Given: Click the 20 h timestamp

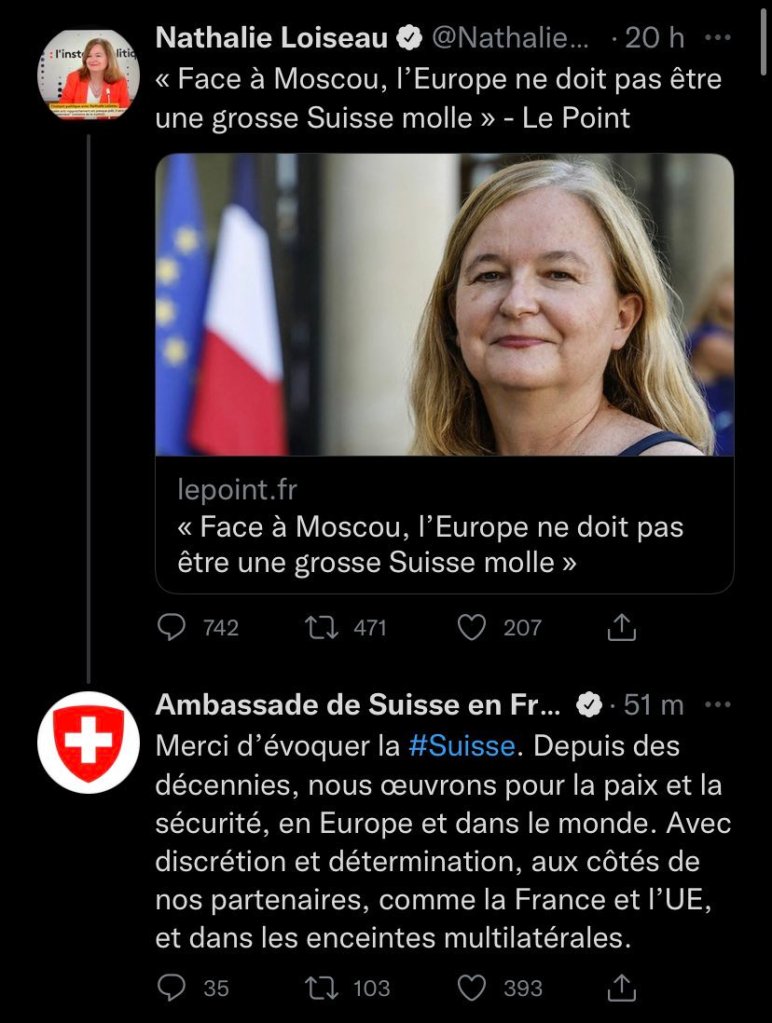Looking at the screenshot, I should [x=655, y=36].
